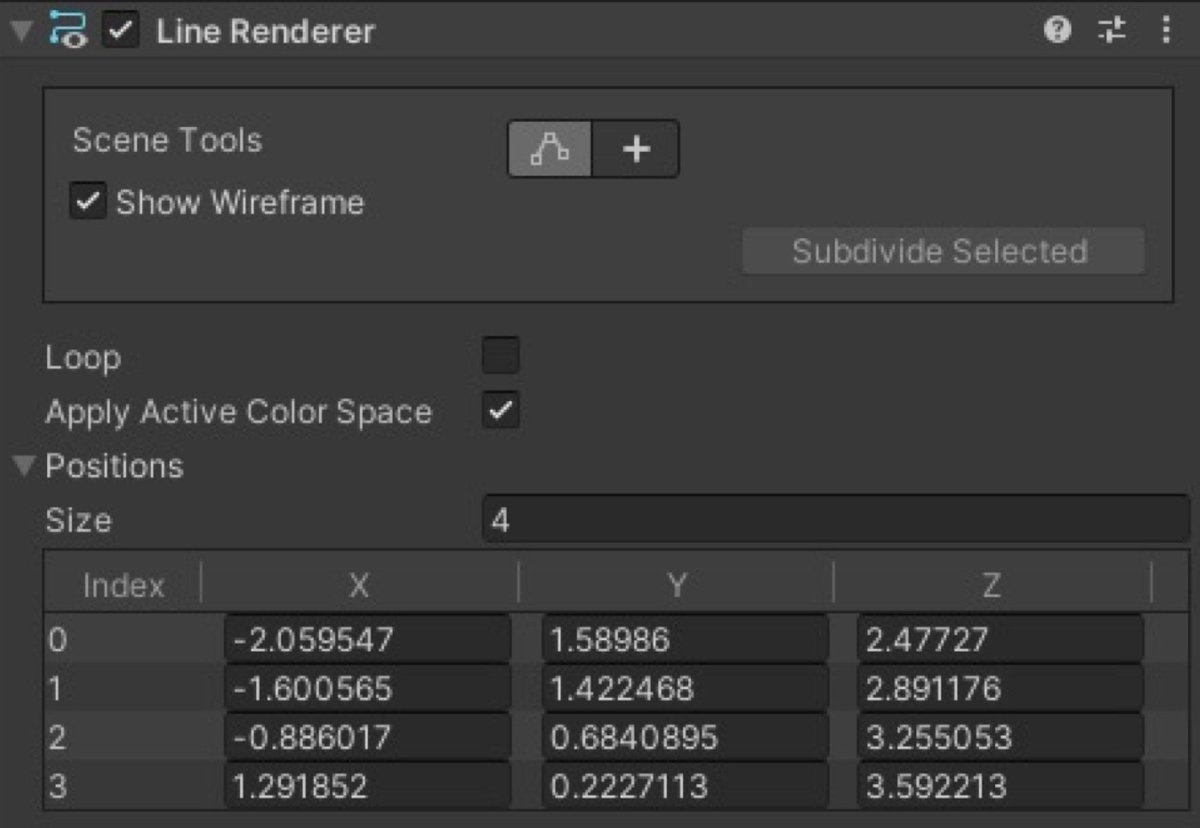Screen dimensions: 1200x828
Task: Collapse the Line Renderer component
Action: [18, 31]
